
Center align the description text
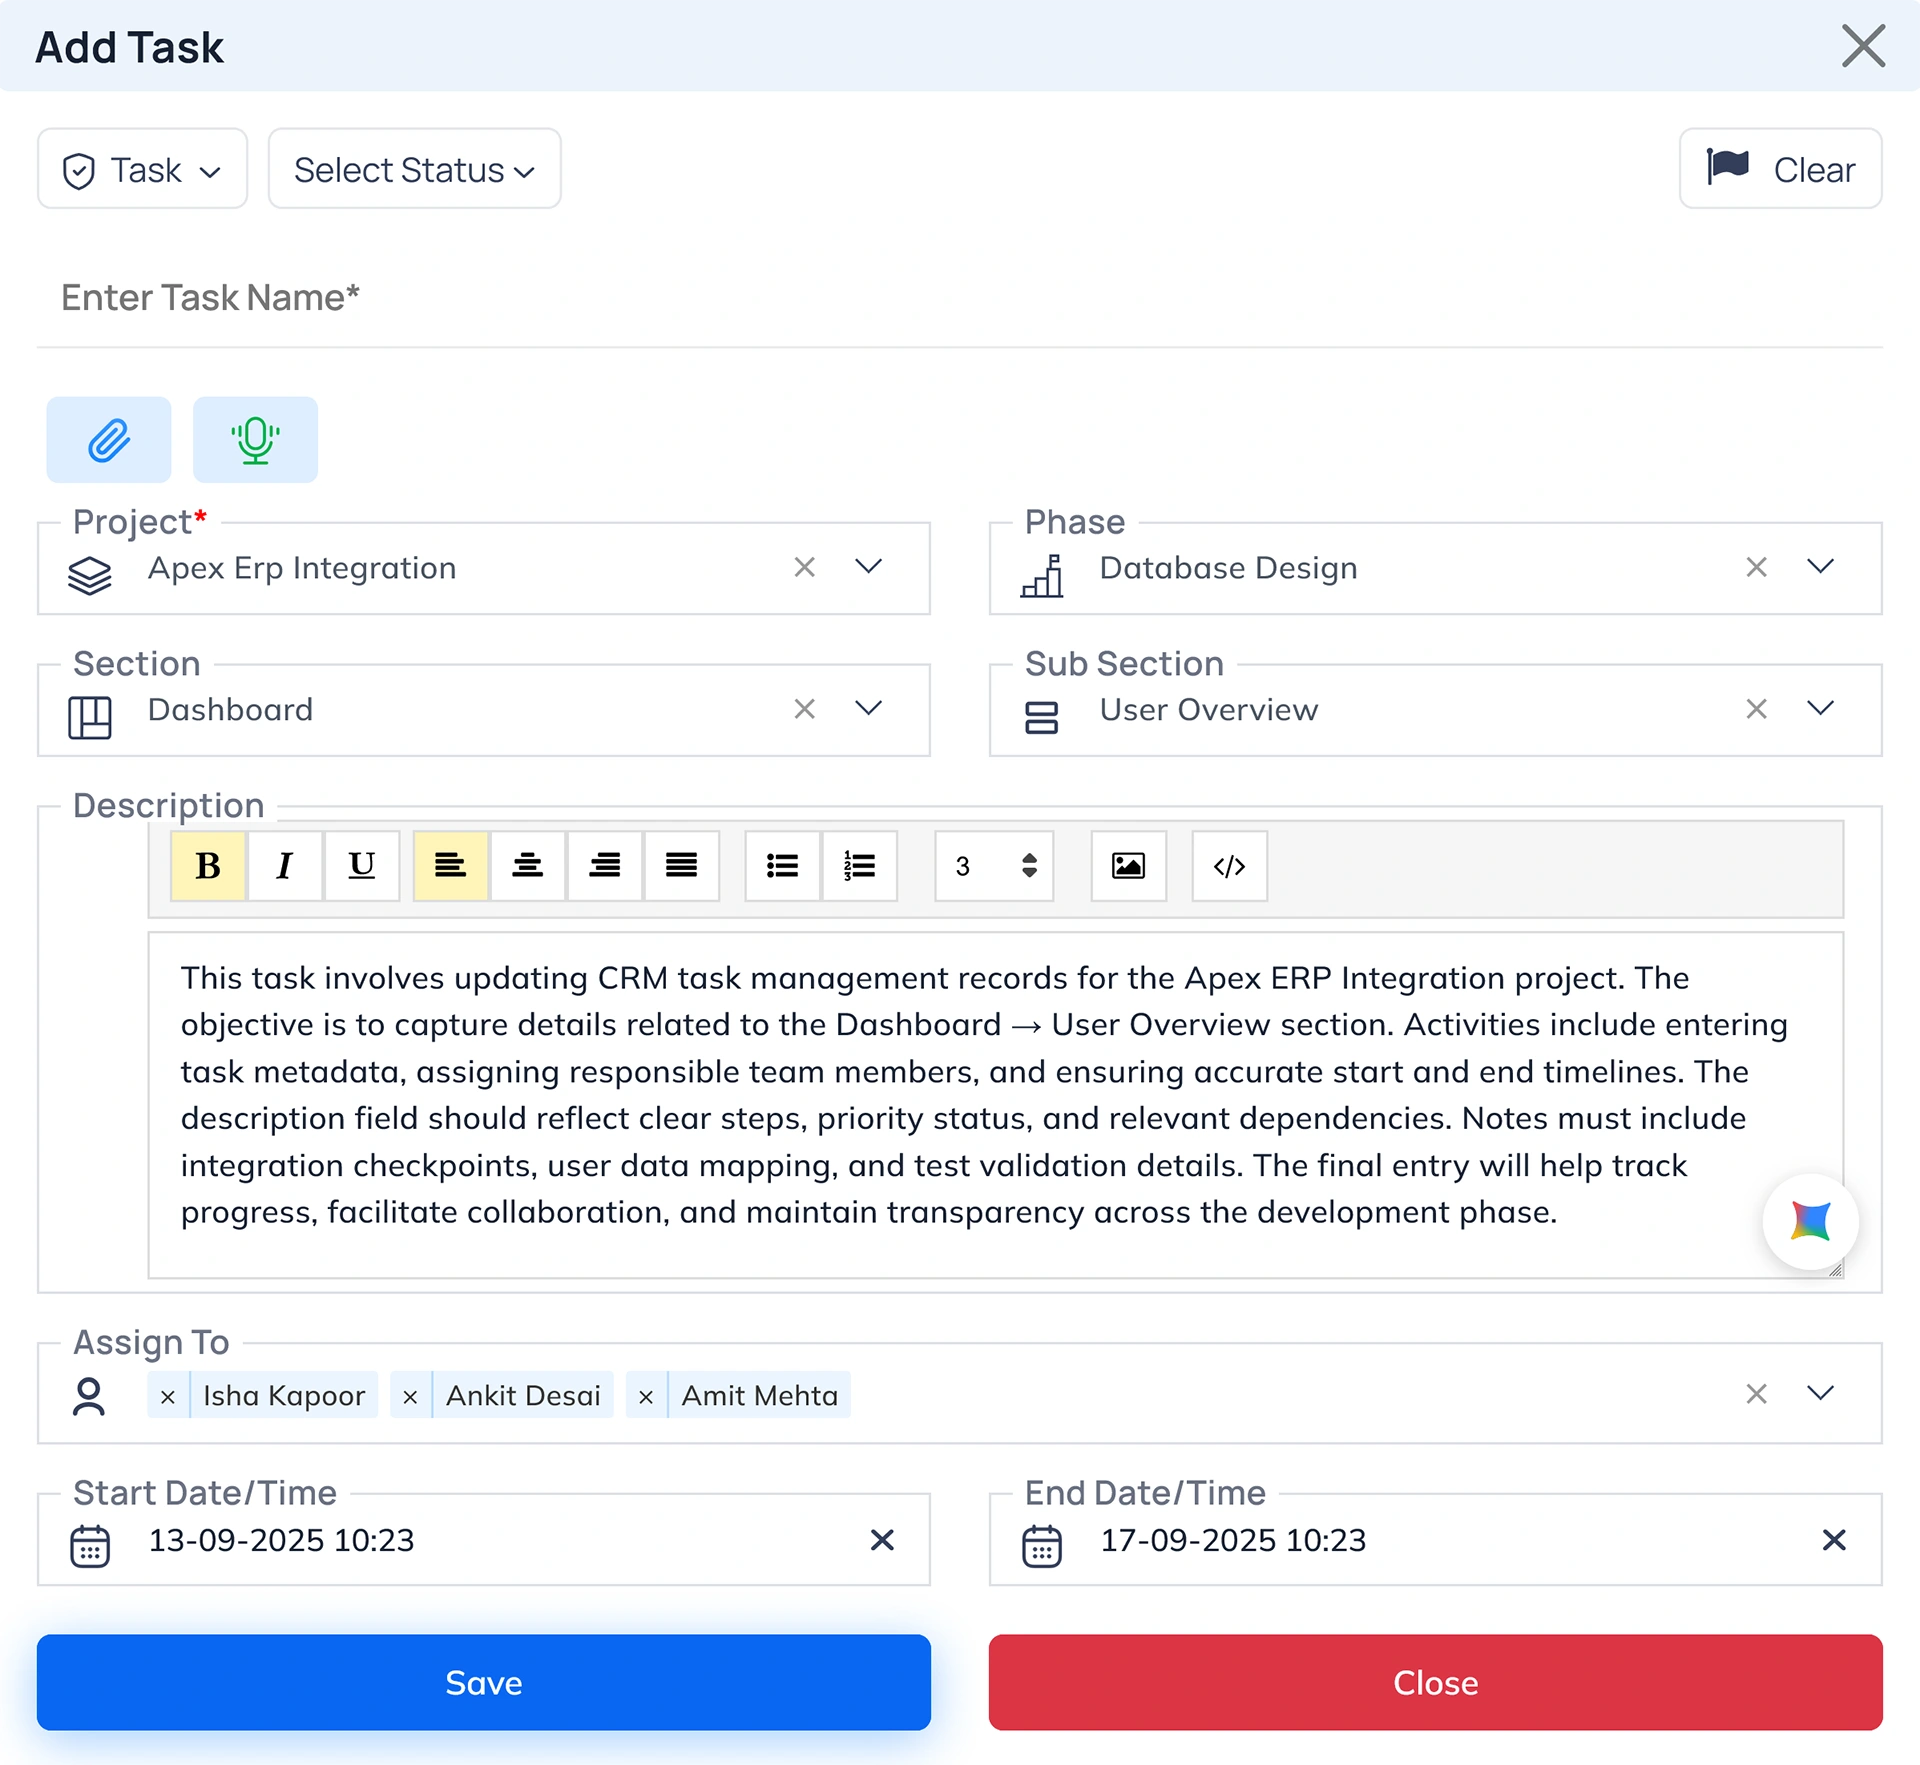coord(527,865)
